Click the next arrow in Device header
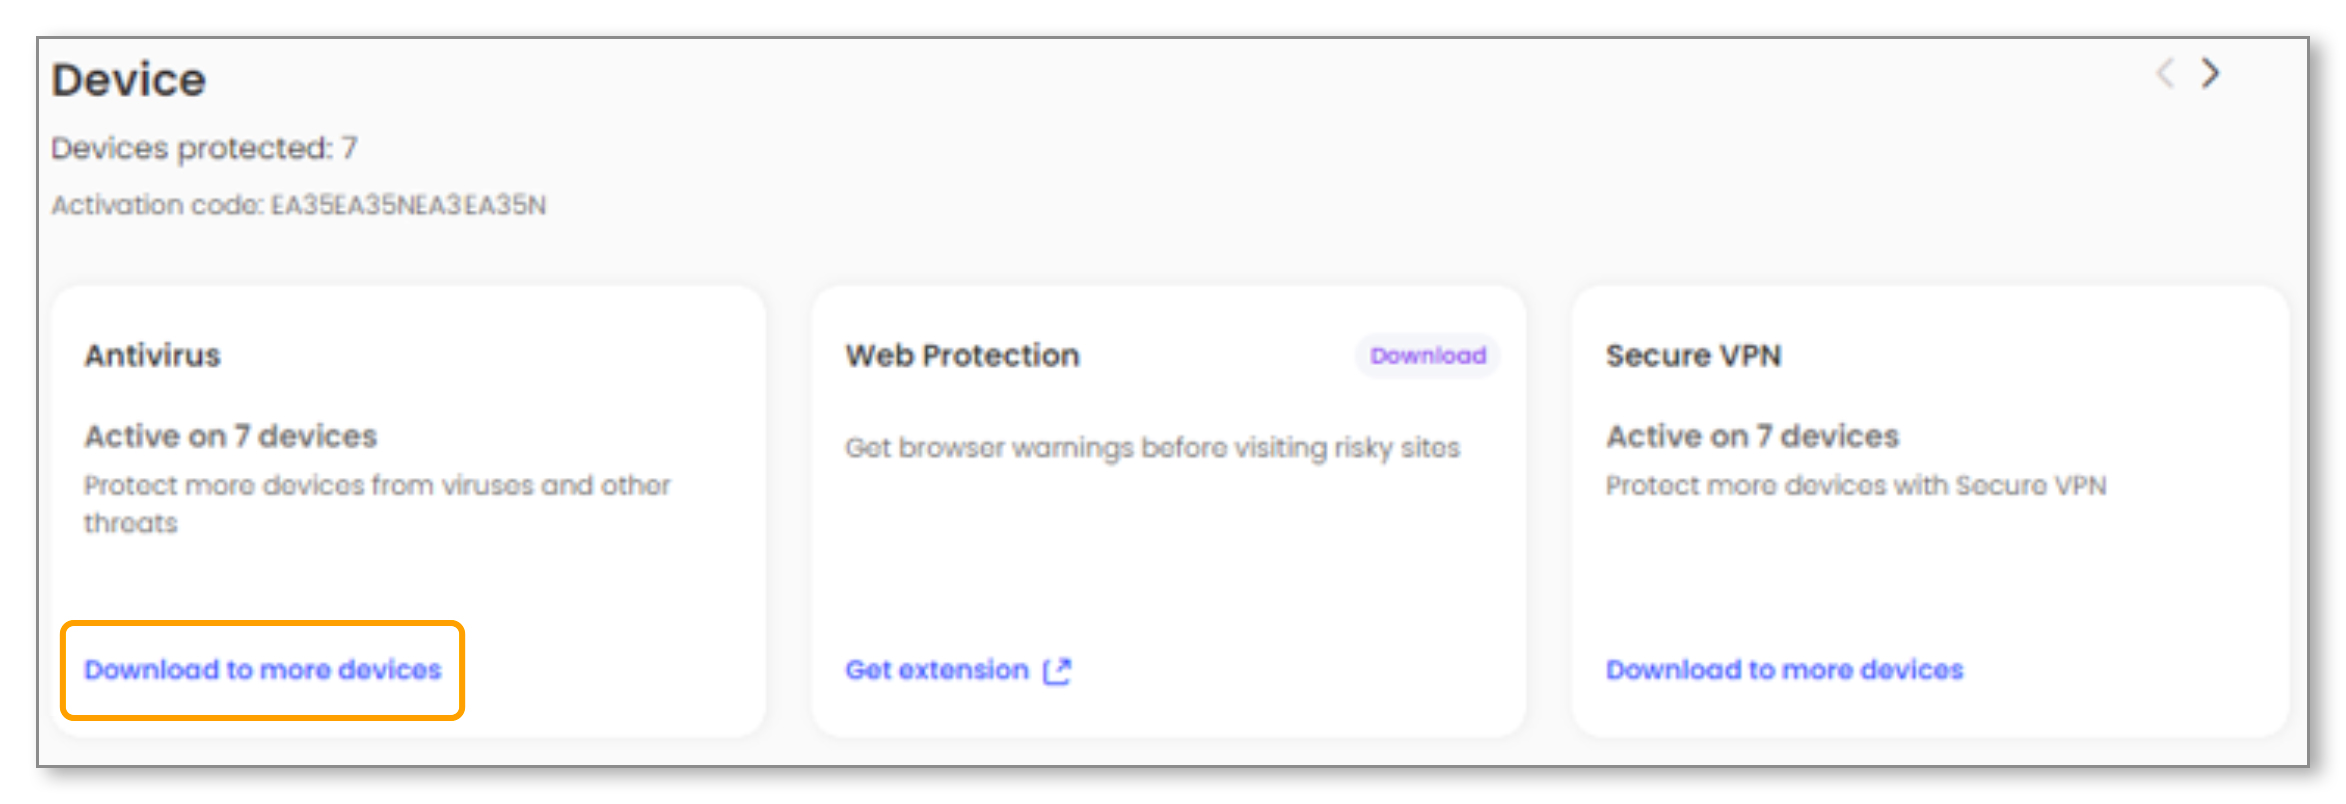 2211,73
